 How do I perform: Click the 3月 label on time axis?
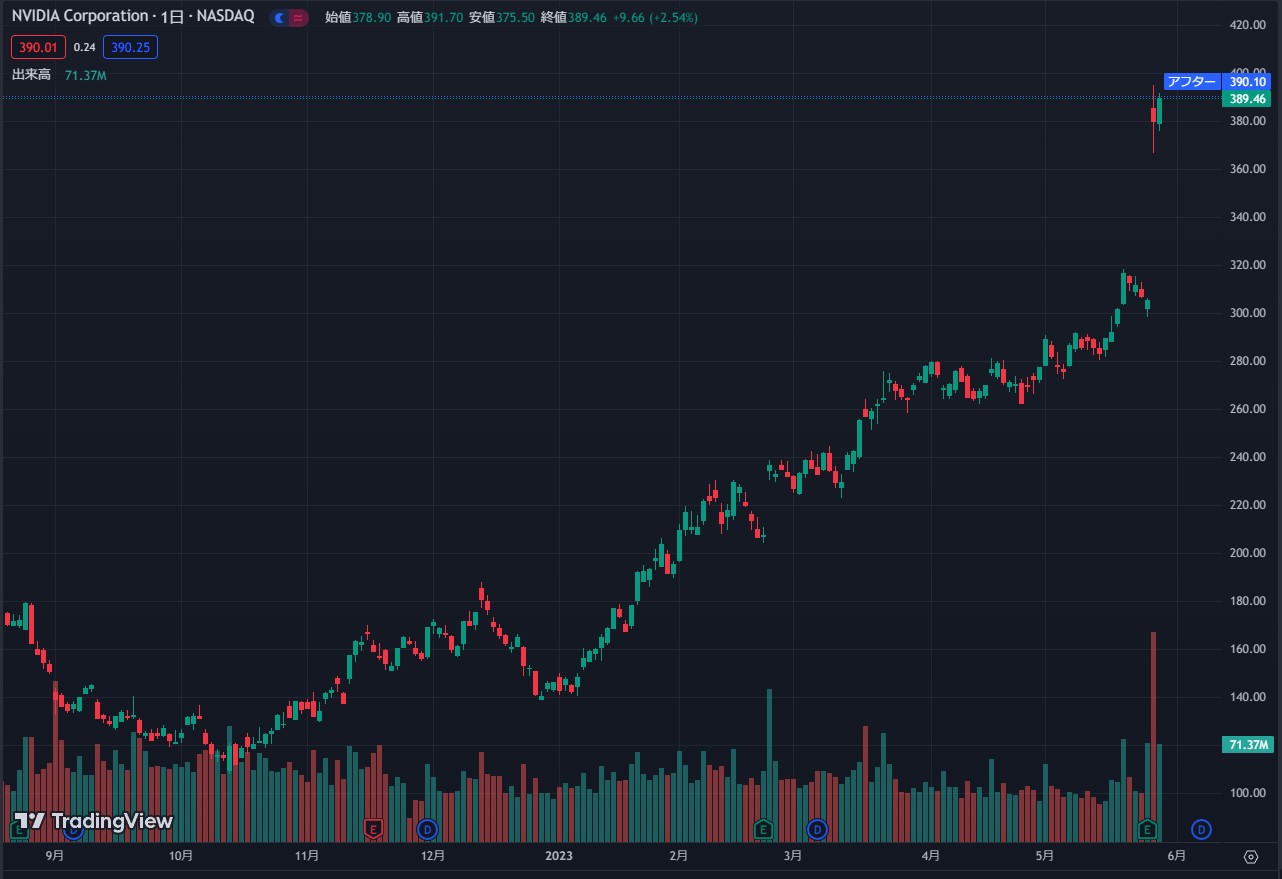793,856
